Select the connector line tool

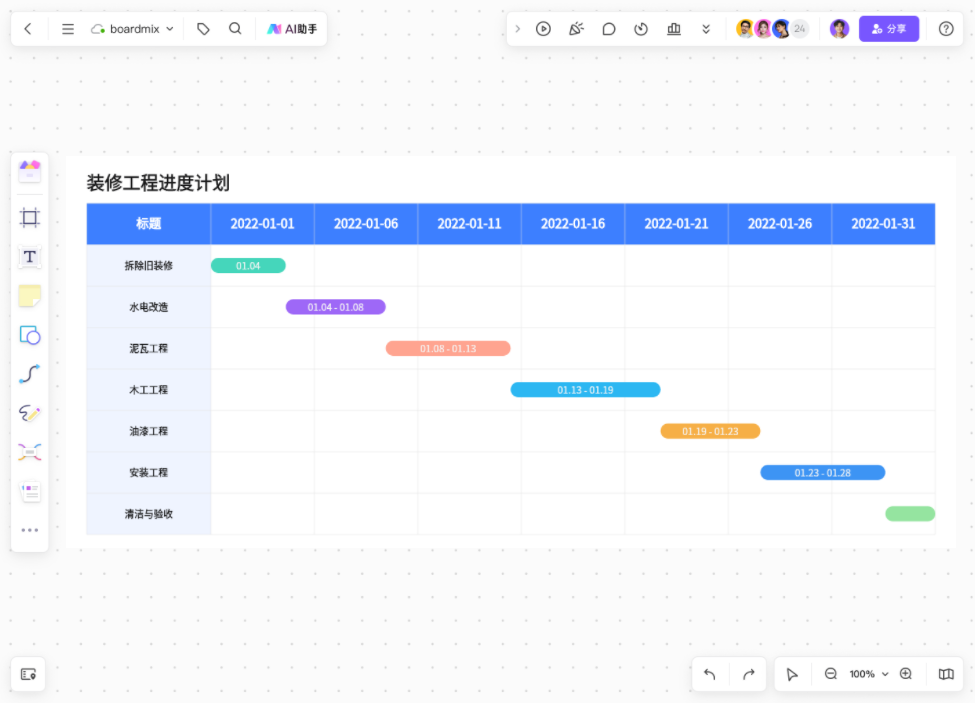click(30, 374)
